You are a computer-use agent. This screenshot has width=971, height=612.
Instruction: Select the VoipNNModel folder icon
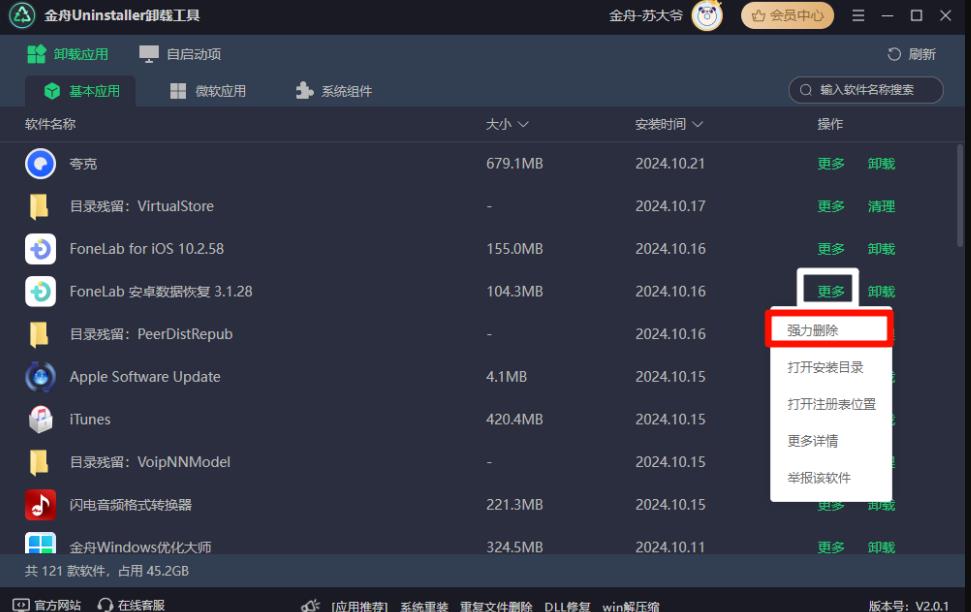click(x=39, y=462)
